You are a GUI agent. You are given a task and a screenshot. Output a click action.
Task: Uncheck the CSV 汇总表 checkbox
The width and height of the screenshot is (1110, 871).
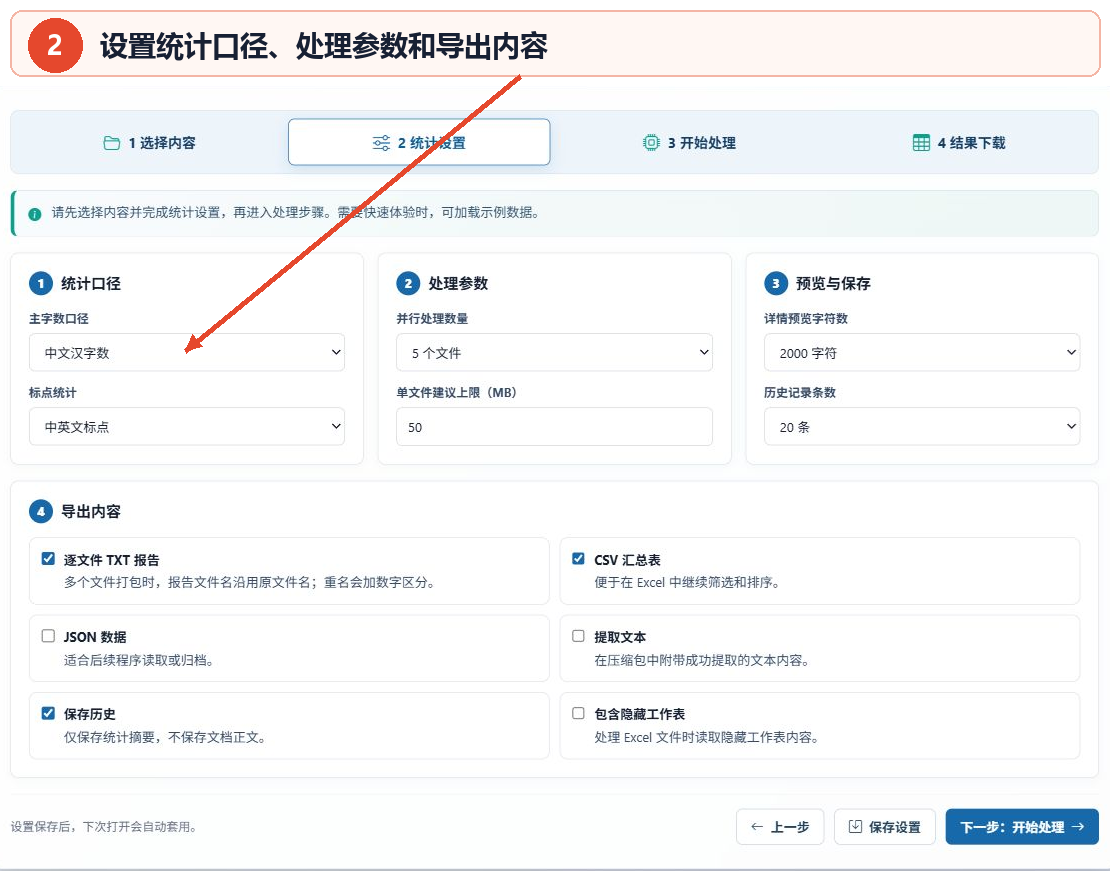coord(578,559)
